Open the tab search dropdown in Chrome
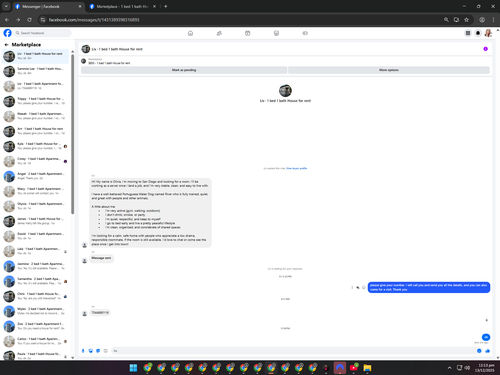 (x=6, y=6)
